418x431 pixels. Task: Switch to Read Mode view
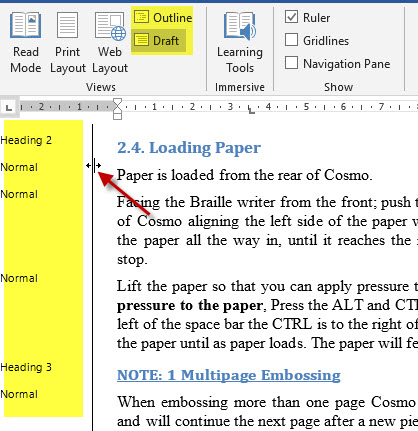[x=26, y=43]
